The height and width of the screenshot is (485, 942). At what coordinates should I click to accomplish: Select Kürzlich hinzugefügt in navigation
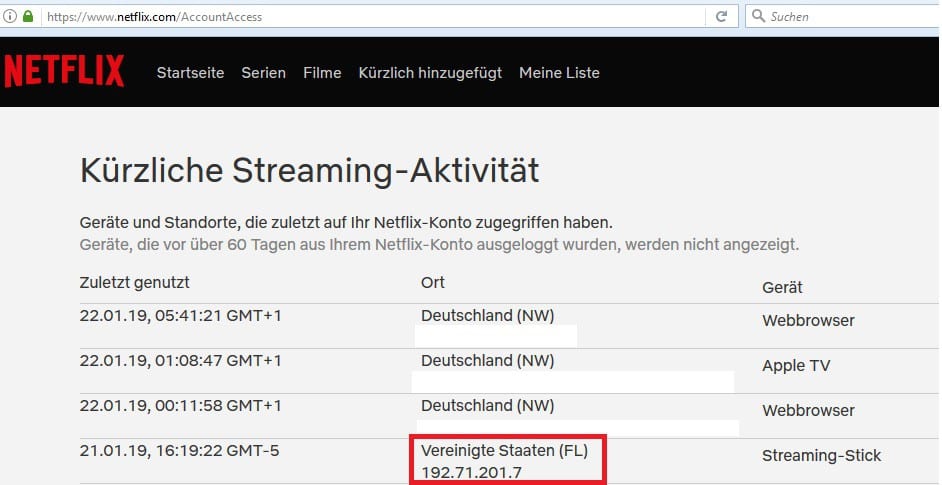coord(430,73)
